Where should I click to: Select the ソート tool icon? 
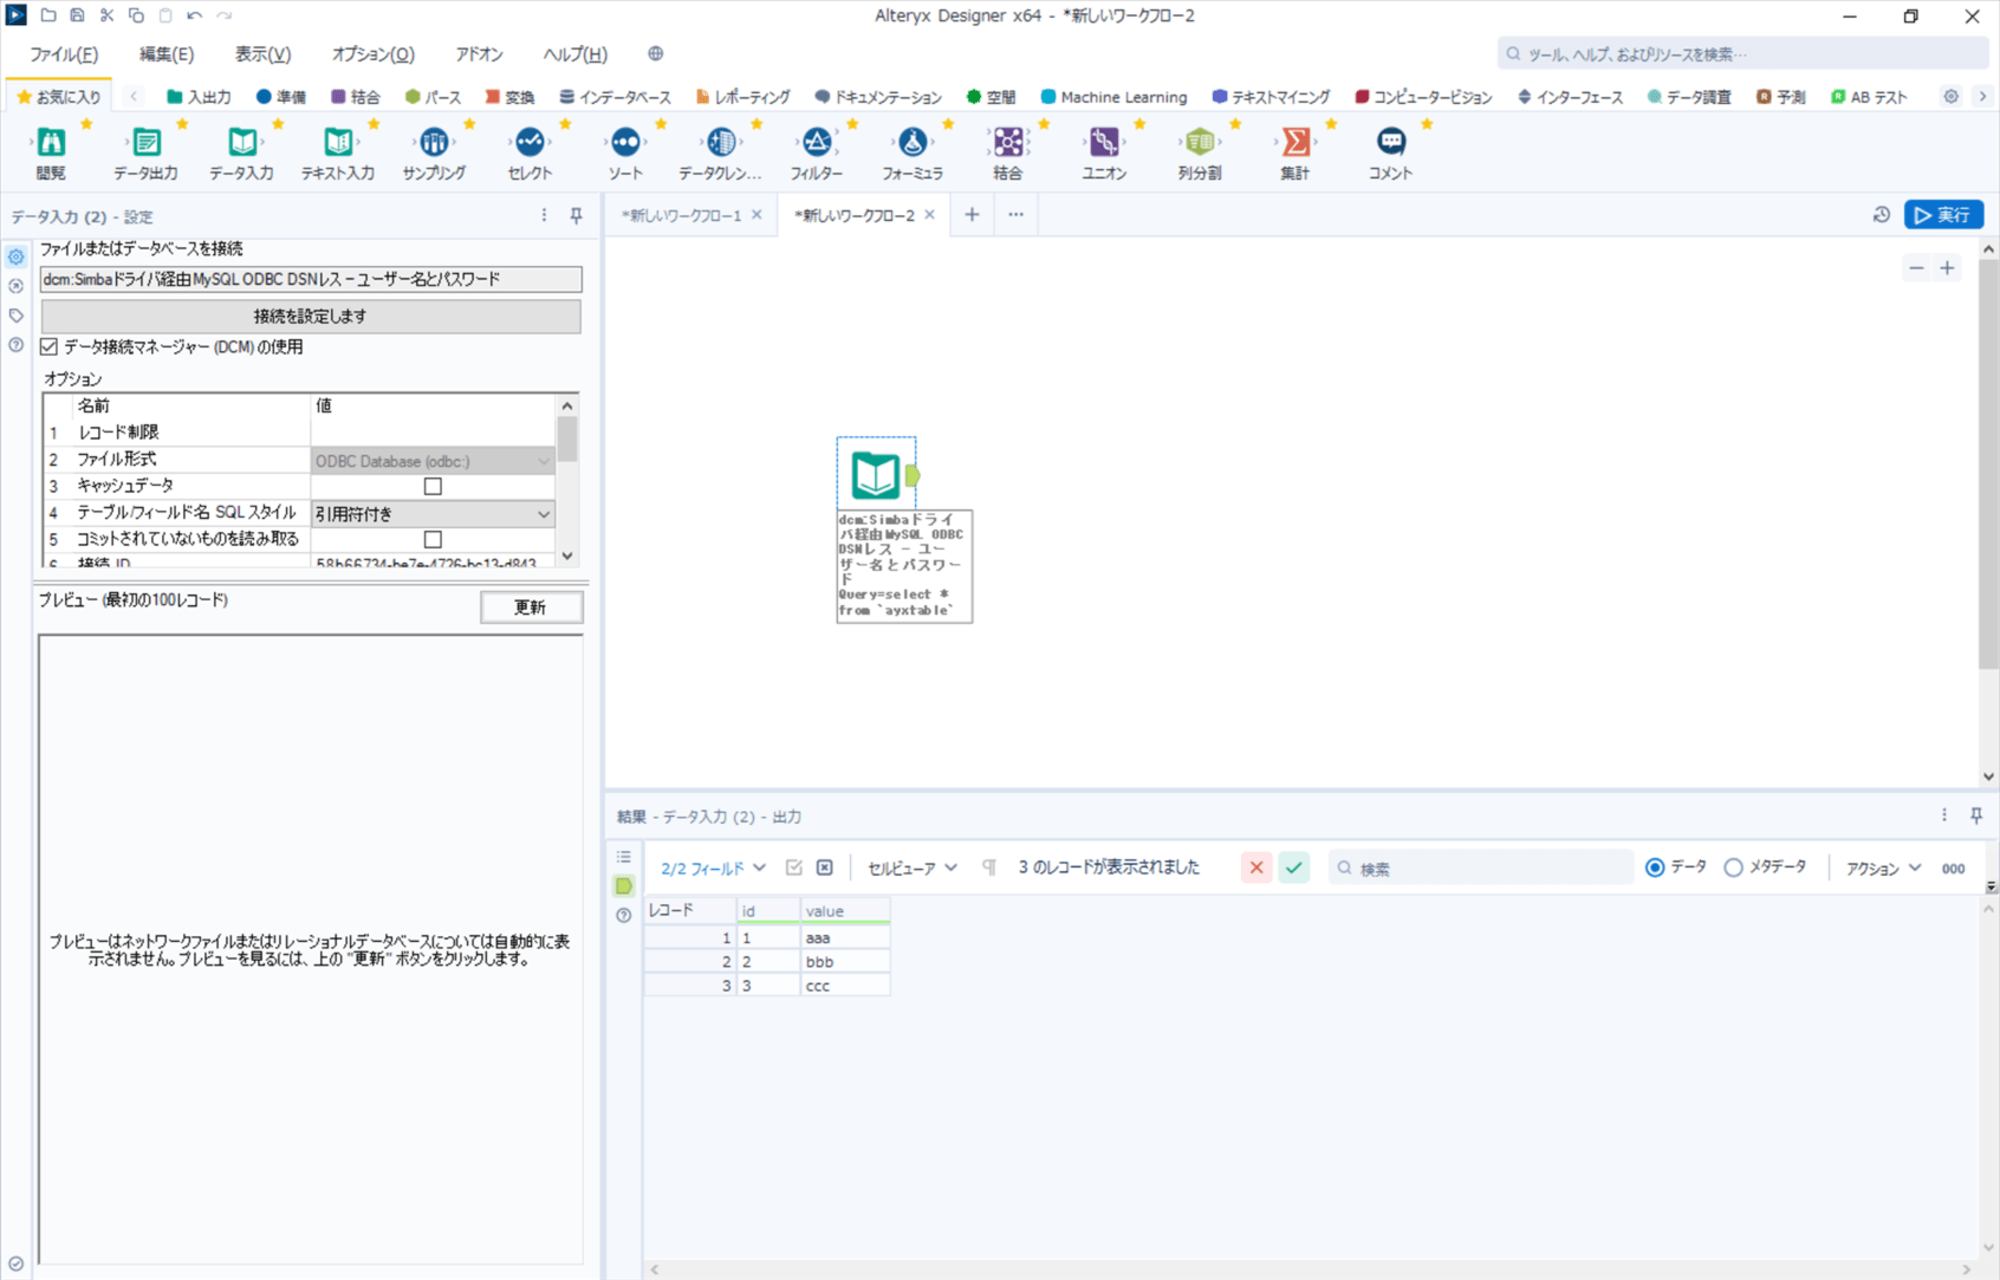click(x=626, y=142)
